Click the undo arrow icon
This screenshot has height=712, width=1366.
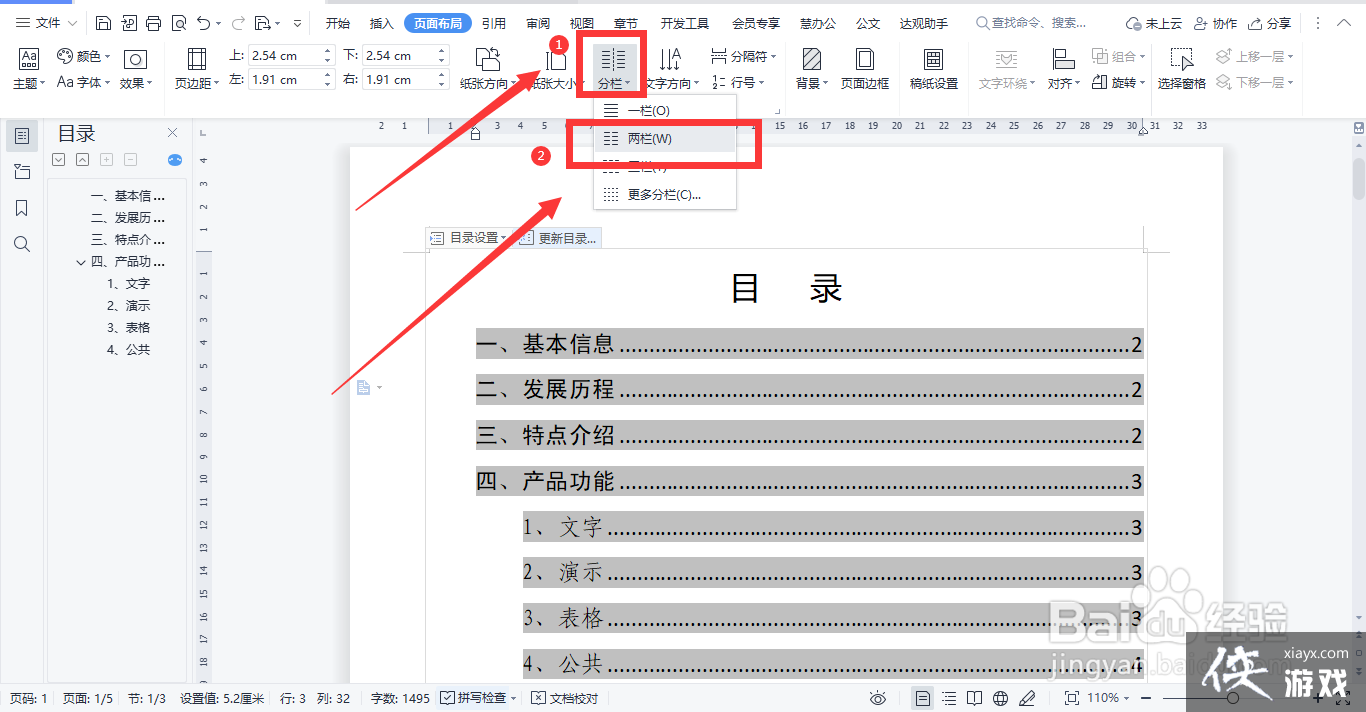pyautogui.click(x=204, y=23)
